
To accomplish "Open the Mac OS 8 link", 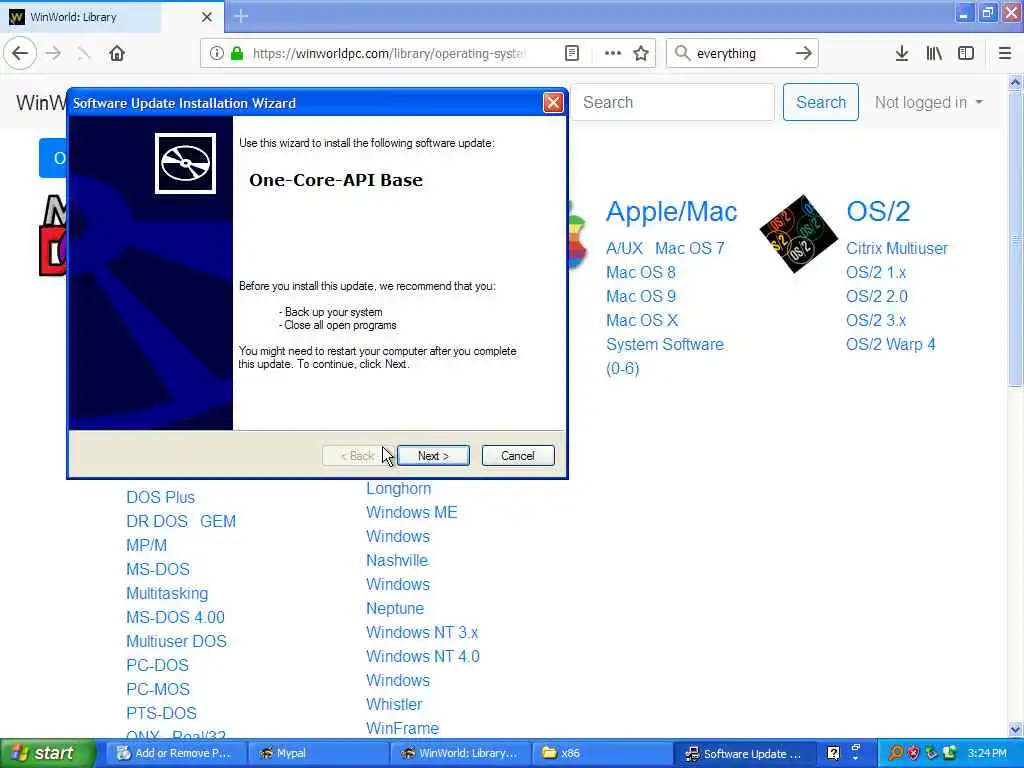I will (x=641, y=272).
